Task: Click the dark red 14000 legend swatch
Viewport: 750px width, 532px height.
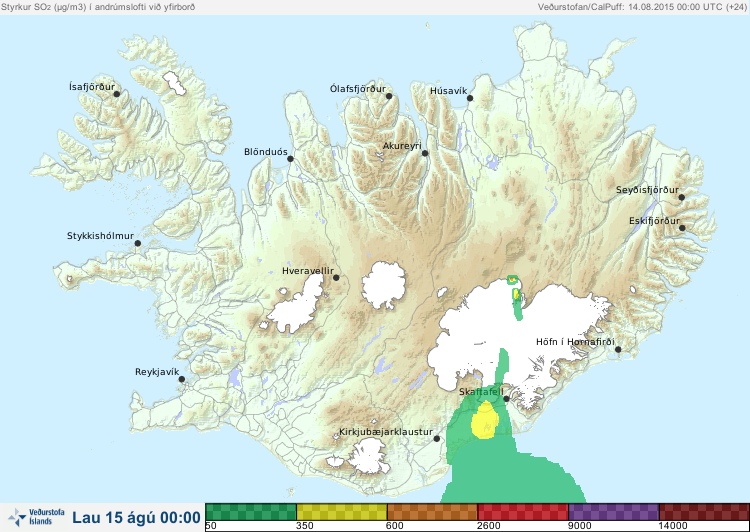Action: [x=704, y=511]
